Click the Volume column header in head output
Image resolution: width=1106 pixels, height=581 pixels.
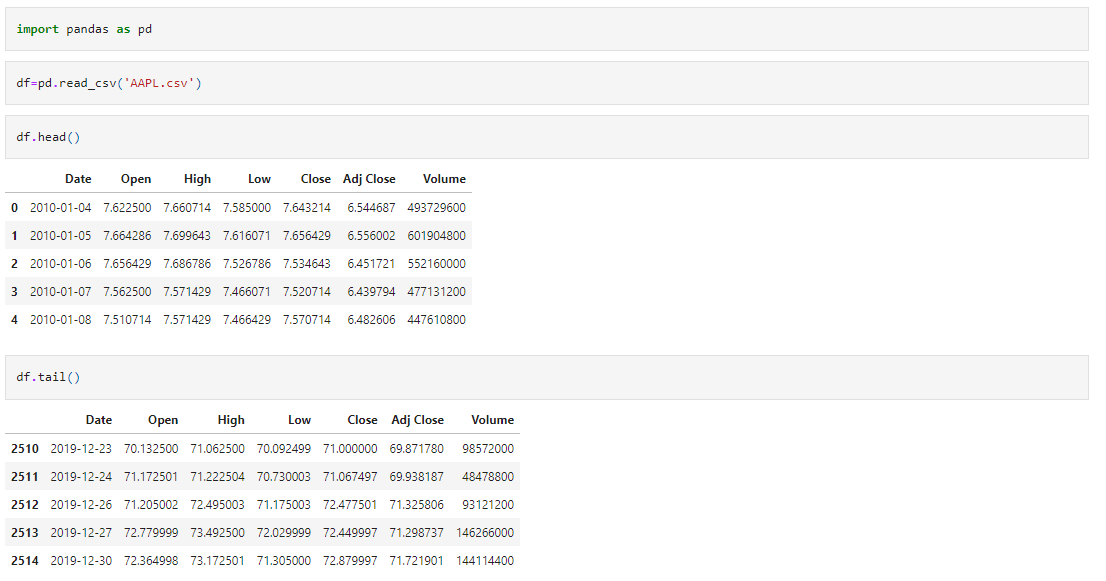444,178
